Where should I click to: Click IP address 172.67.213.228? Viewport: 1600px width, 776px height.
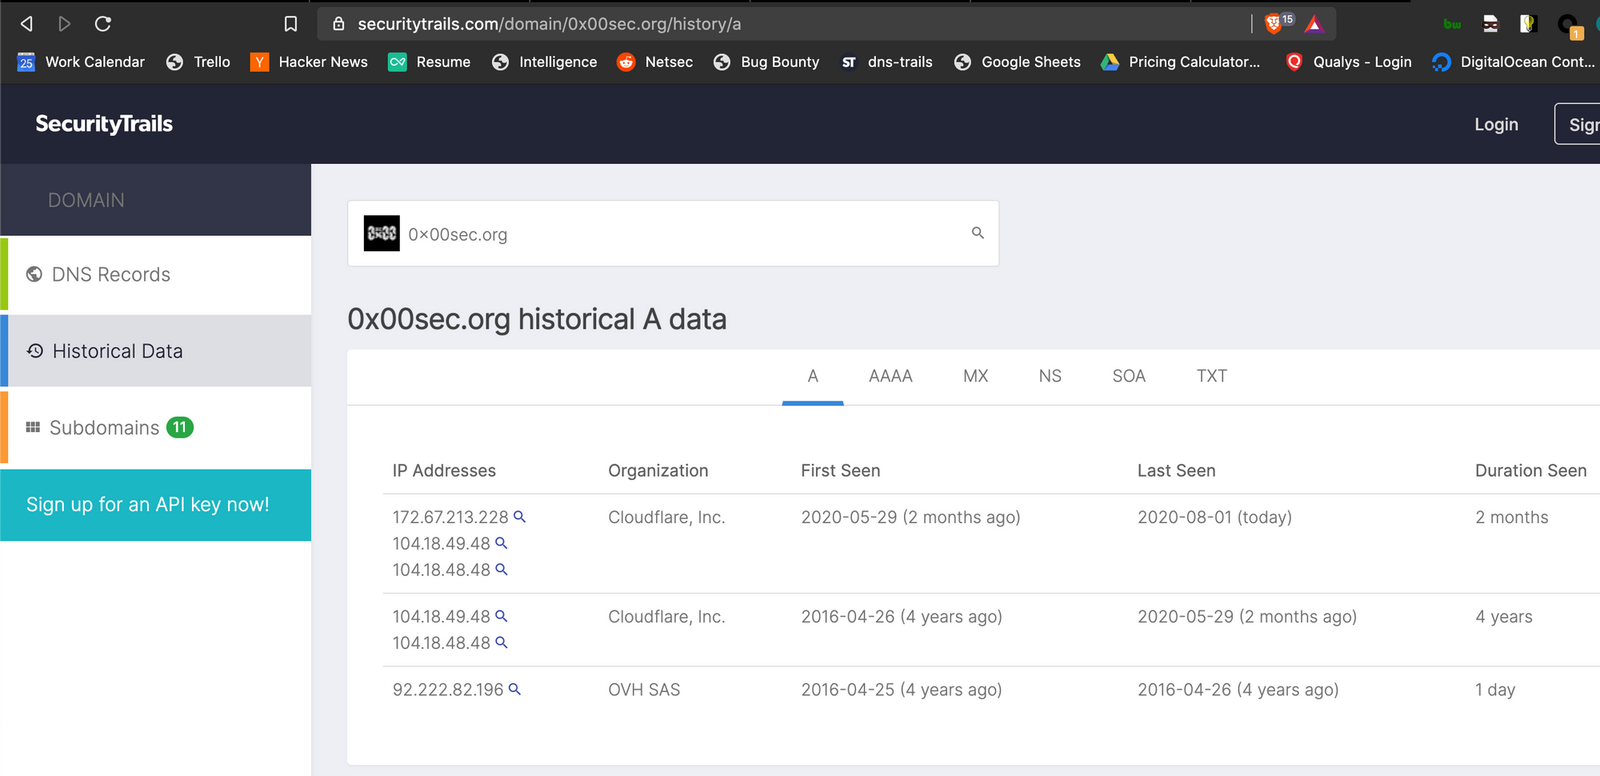point(451,517)
